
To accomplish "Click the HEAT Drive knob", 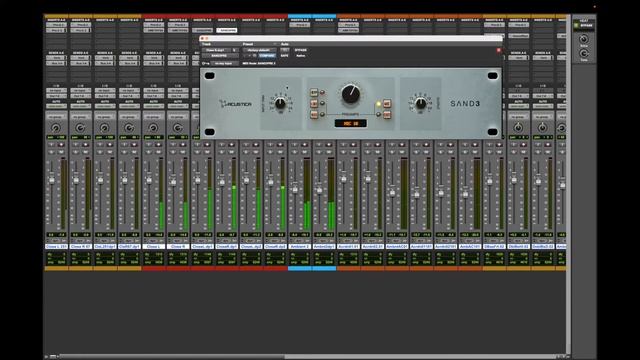I will point(584,39).
